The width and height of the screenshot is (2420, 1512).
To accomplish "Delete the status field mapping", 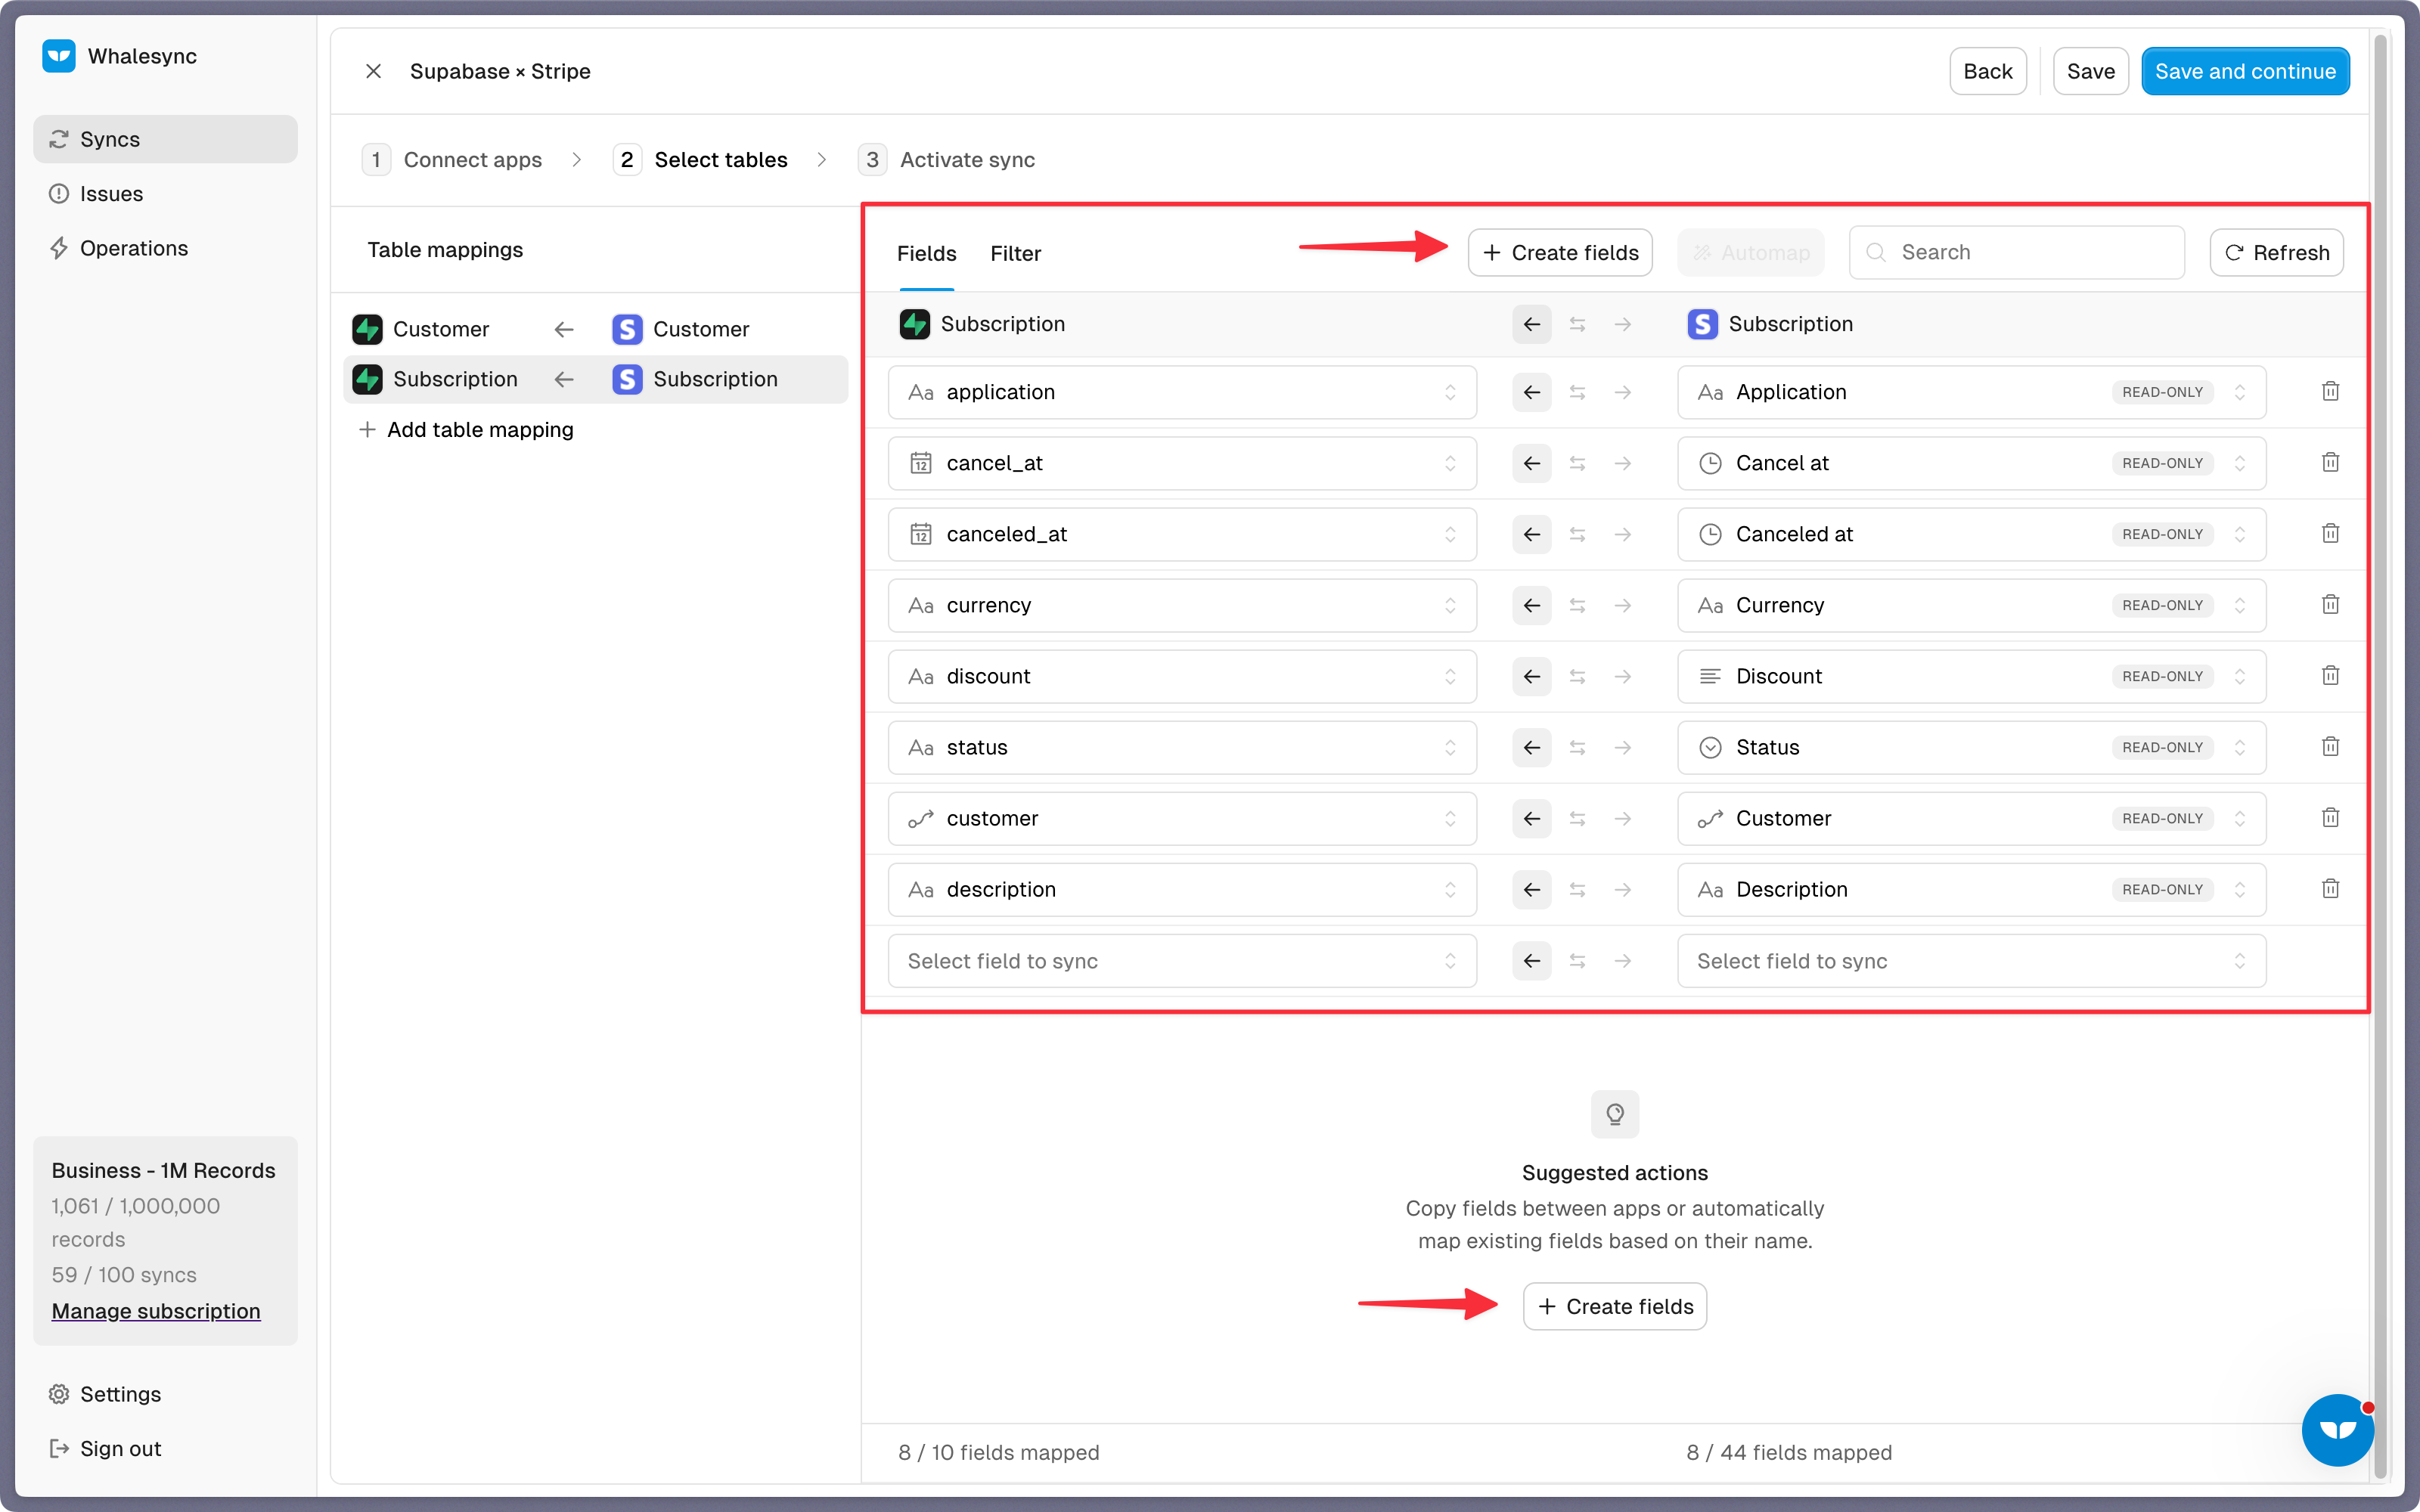I will click(x=2330, y=746).
